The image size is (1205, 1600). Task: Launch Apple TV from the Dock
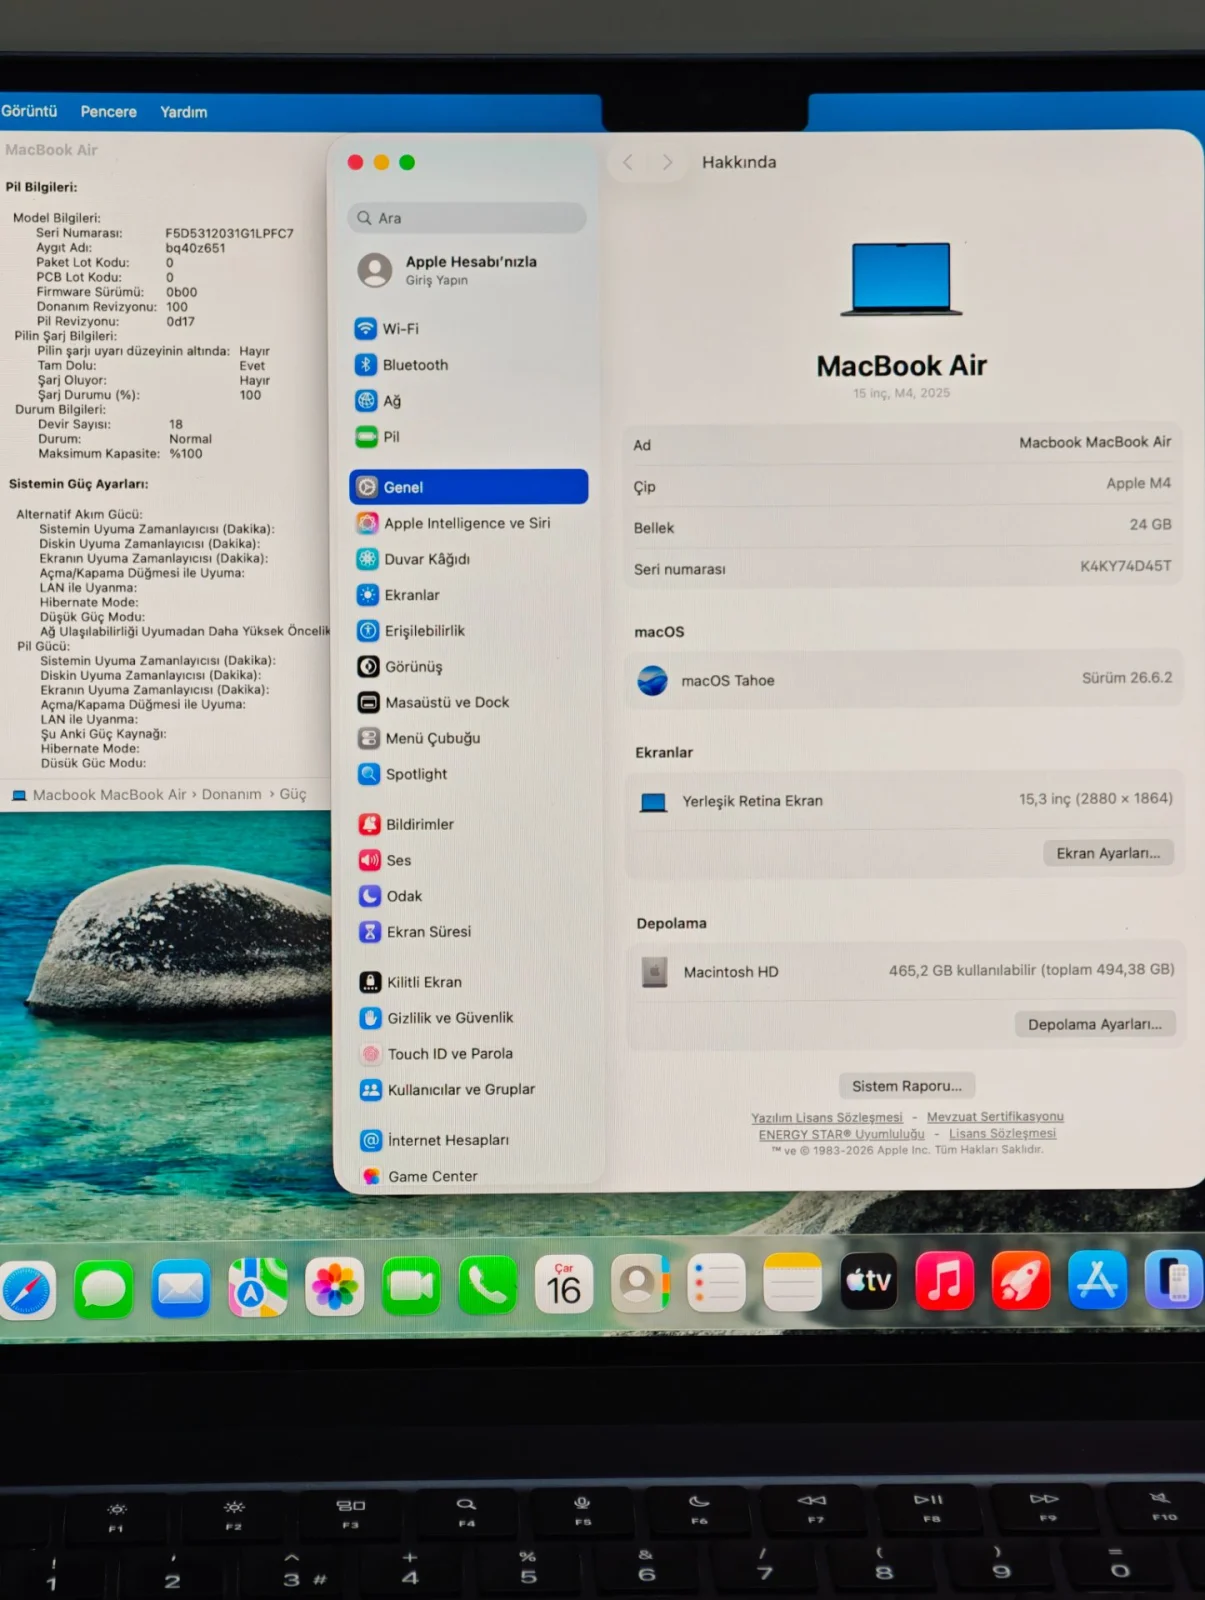click(868, 1280)
